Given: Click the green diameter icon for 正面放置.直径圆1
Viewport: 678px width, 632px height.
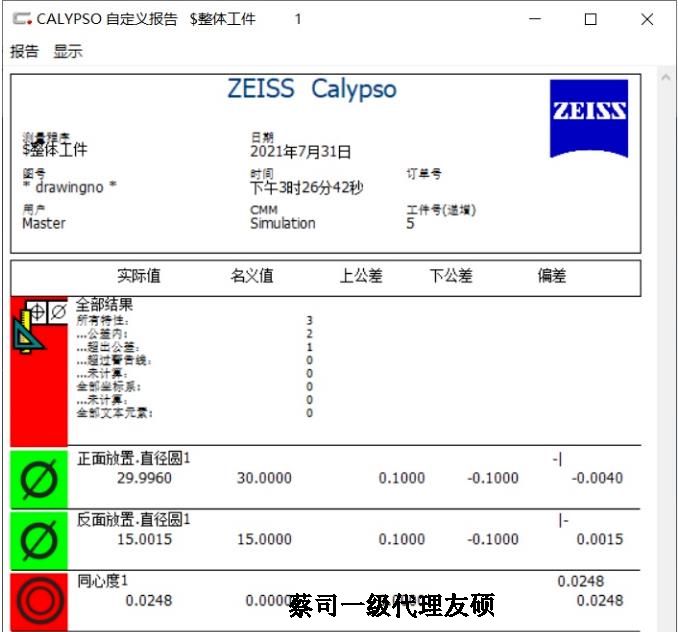Looking at the screenshot, I should click(39, 479).
